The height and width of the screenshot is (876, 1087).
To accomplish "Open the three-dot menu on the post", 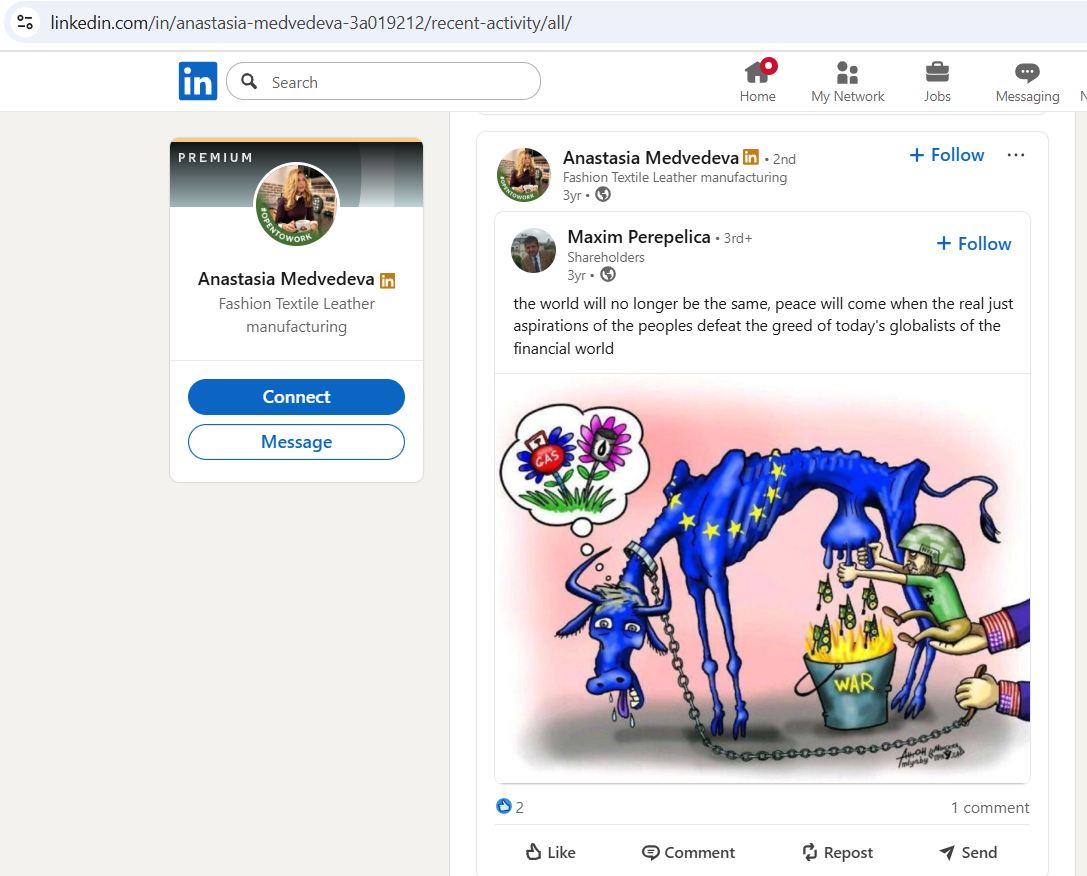I will tap(1017, 155).
